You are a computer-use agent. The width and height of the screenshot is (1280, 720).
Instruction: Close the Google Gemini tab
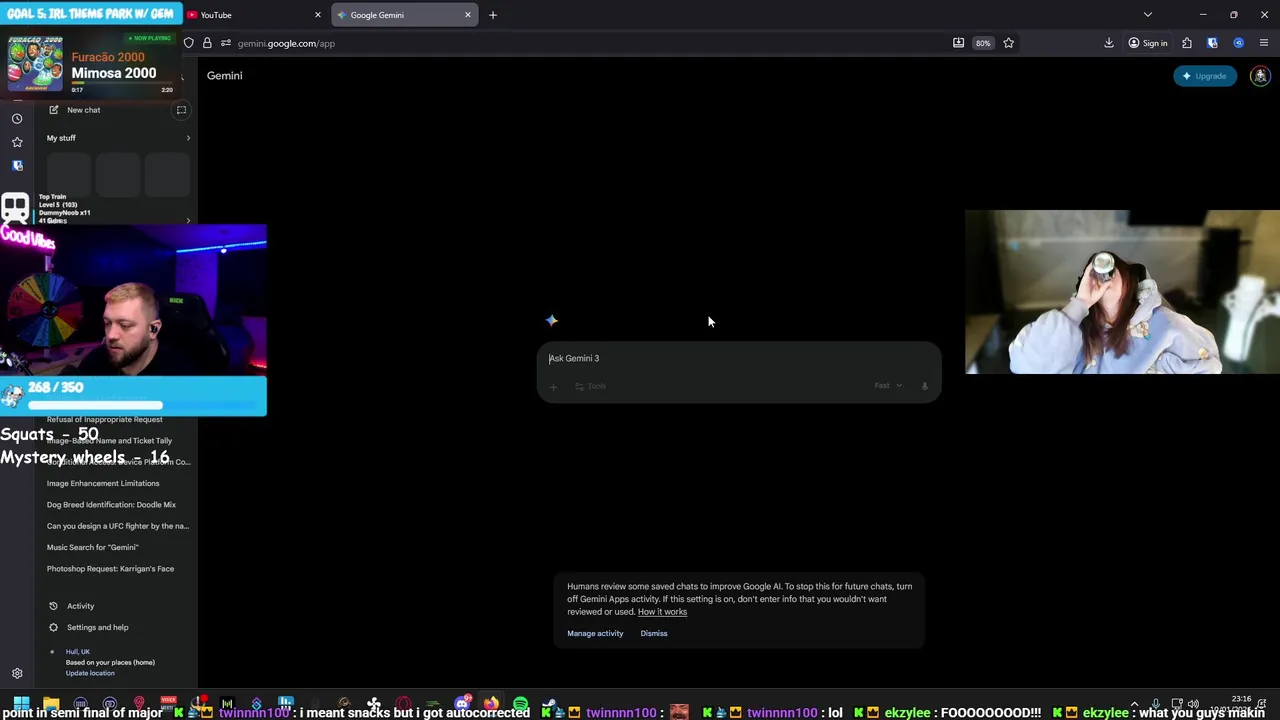coord(467,15)
